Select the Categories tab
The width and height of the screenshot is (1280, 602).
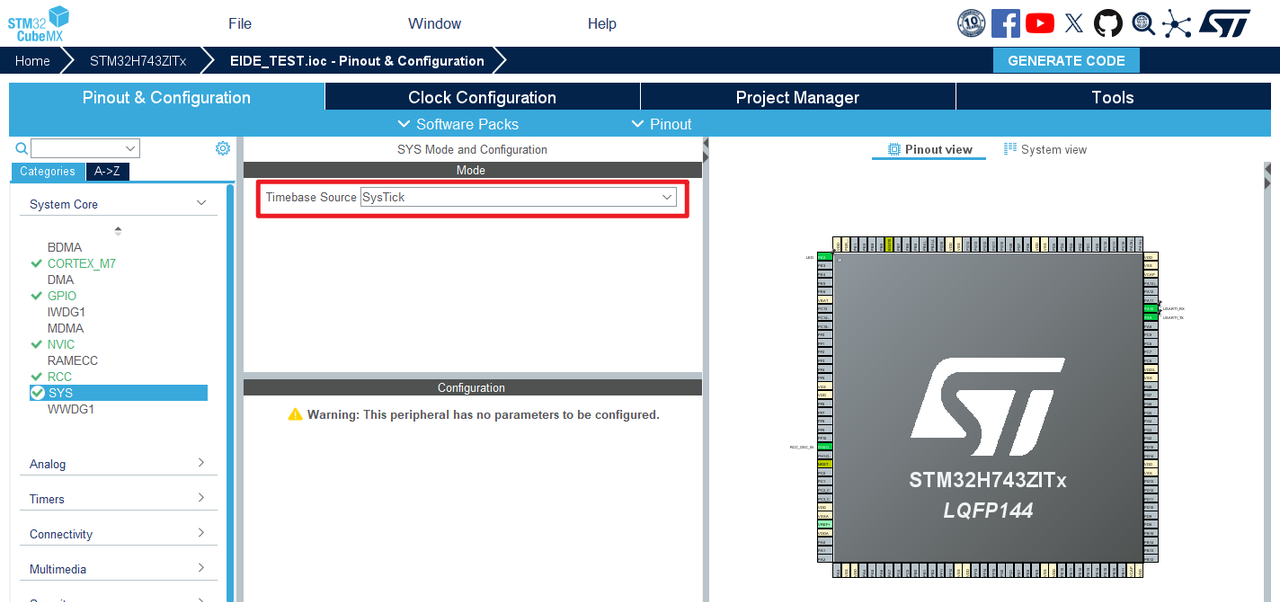pyautogui.click(x=48, y=171)
